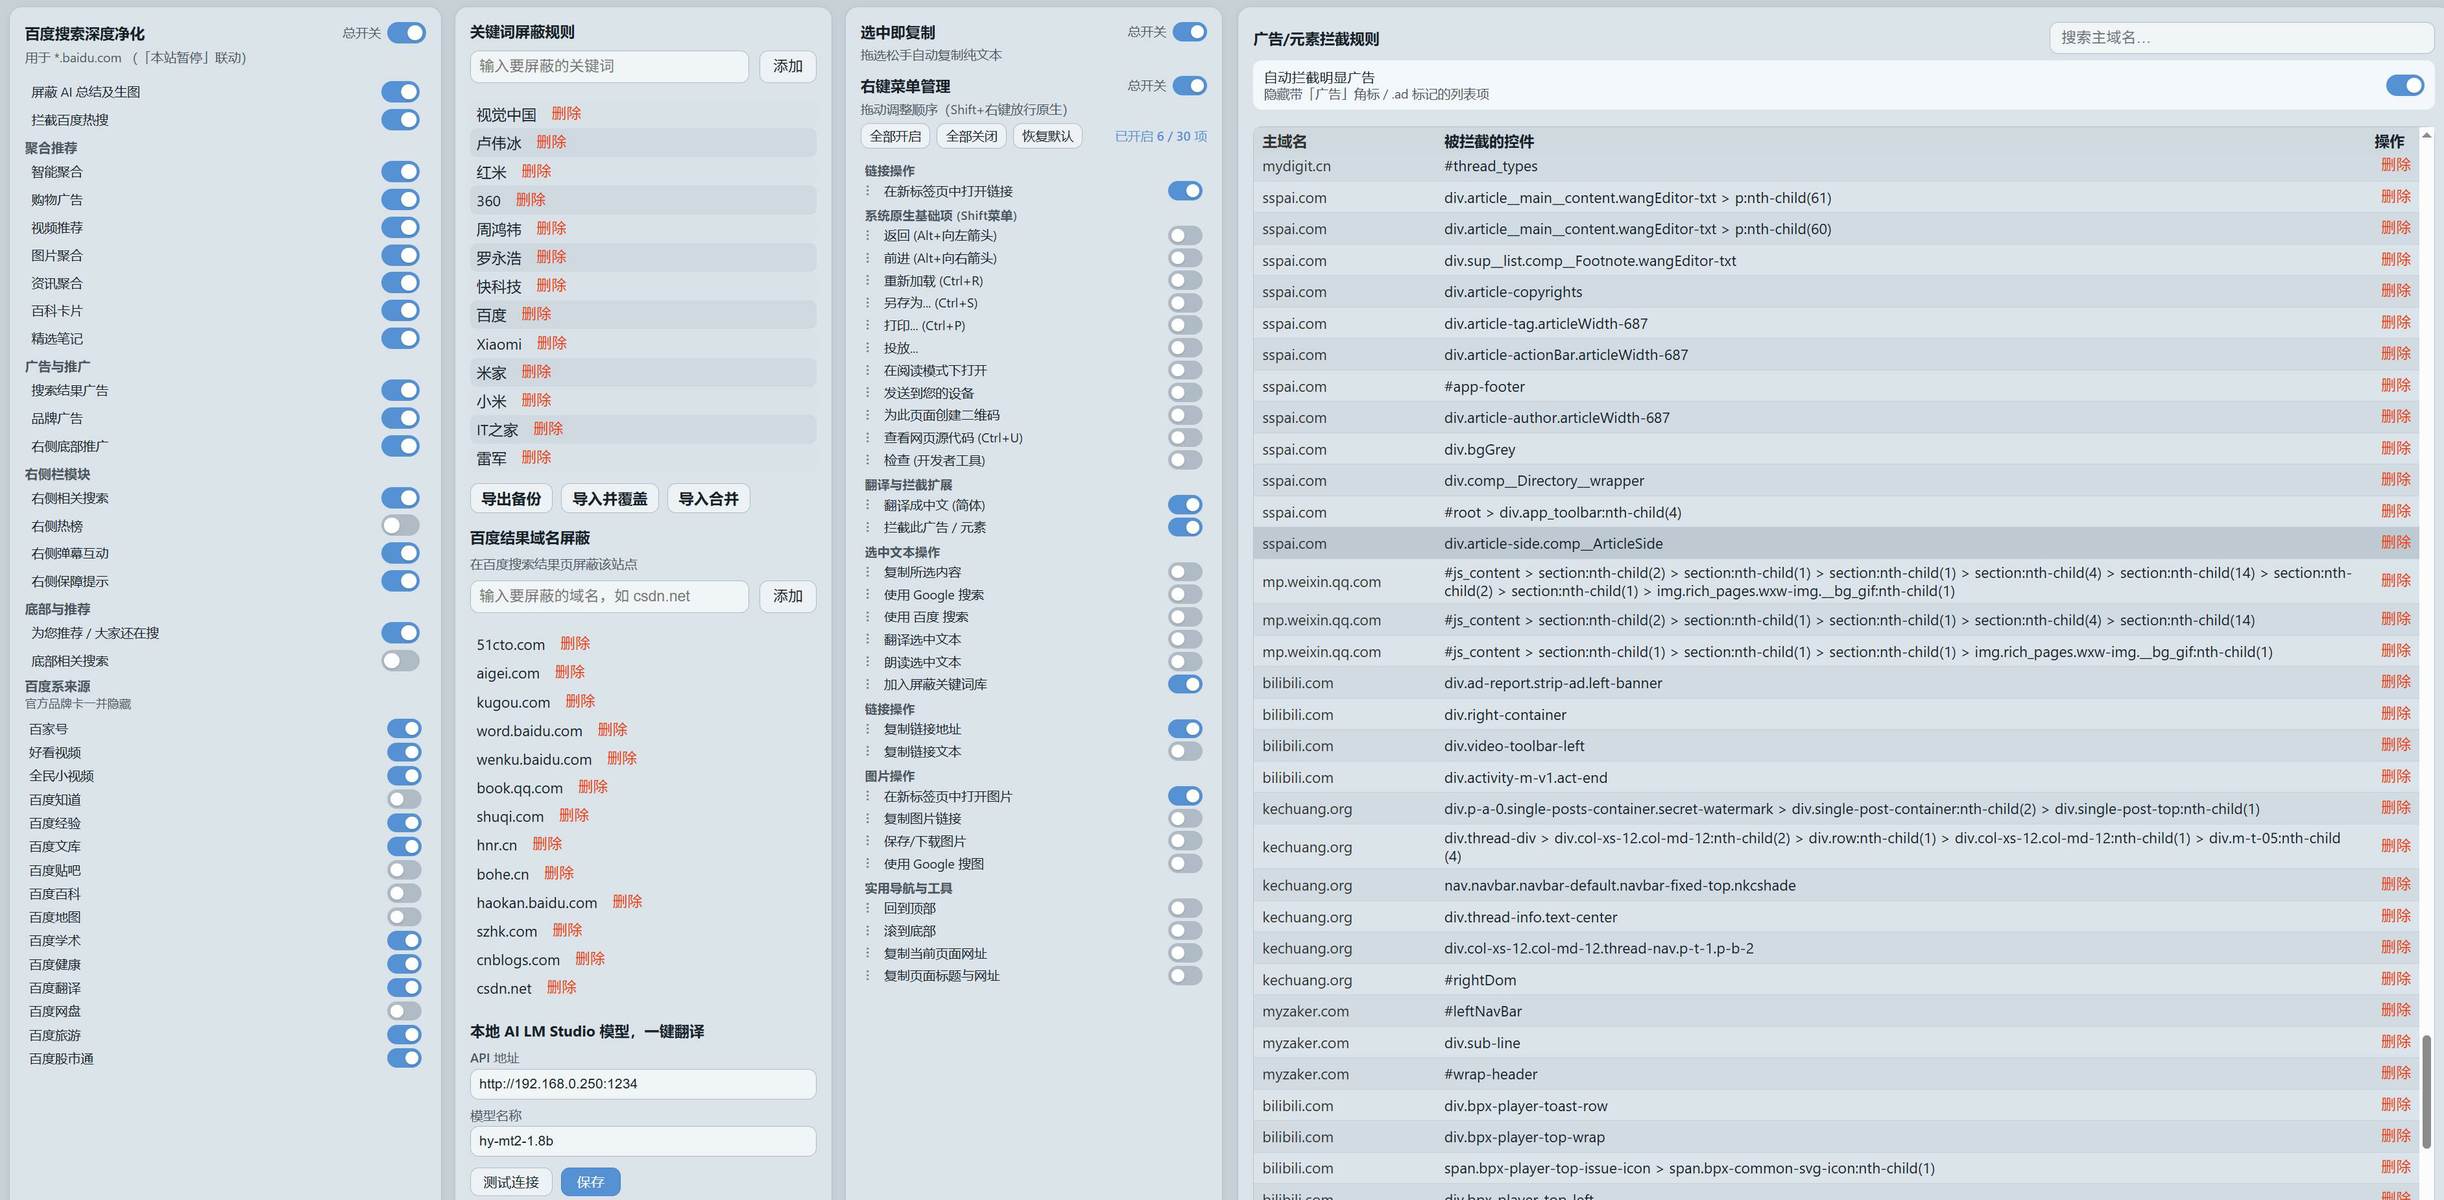Turn on 复制图片链接 switch

point(1185,819)
